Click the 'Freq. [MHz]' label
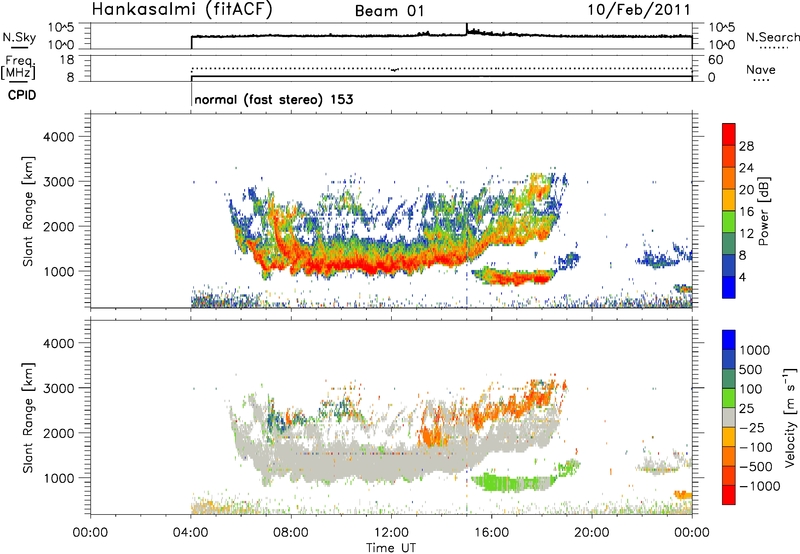This screenshot has width=800, height=554. (20, 68)
